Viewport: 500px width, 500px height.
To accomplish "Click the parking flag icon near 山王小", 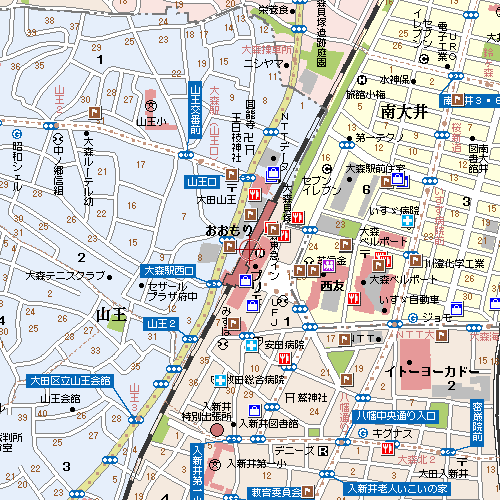I will (x=95, y=113).
